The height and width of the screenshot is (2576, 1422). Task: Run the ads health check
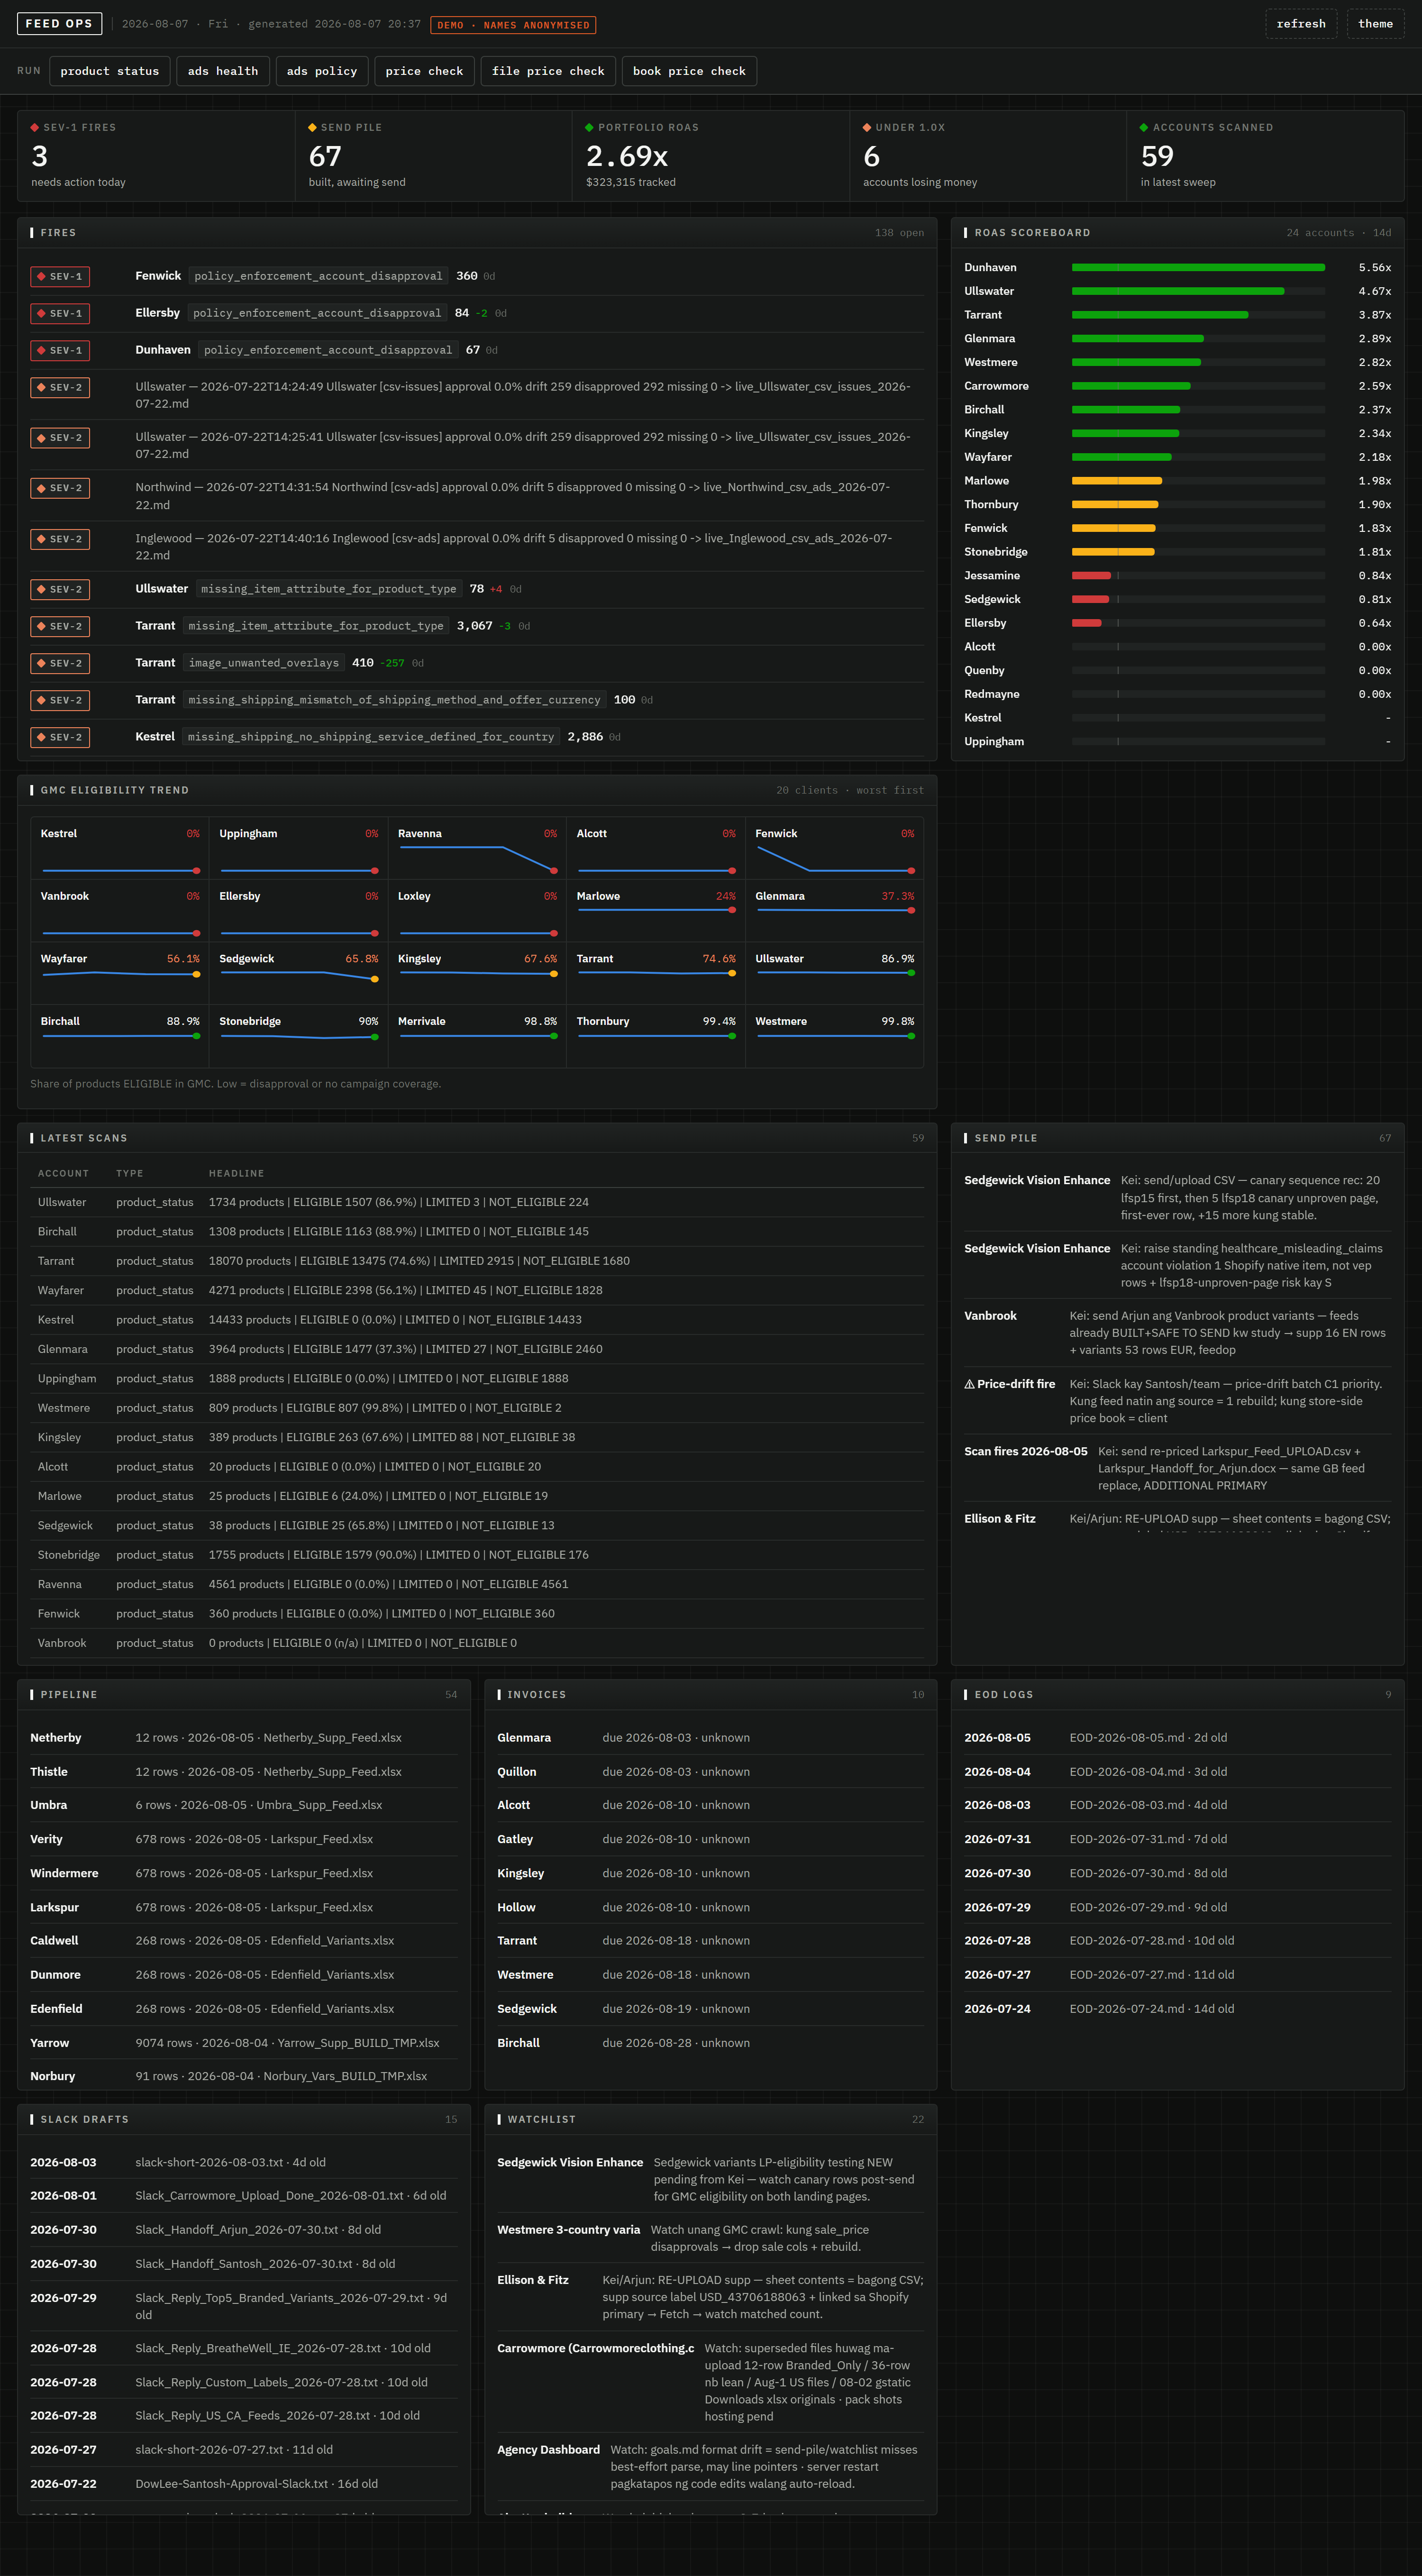[223, 71]
